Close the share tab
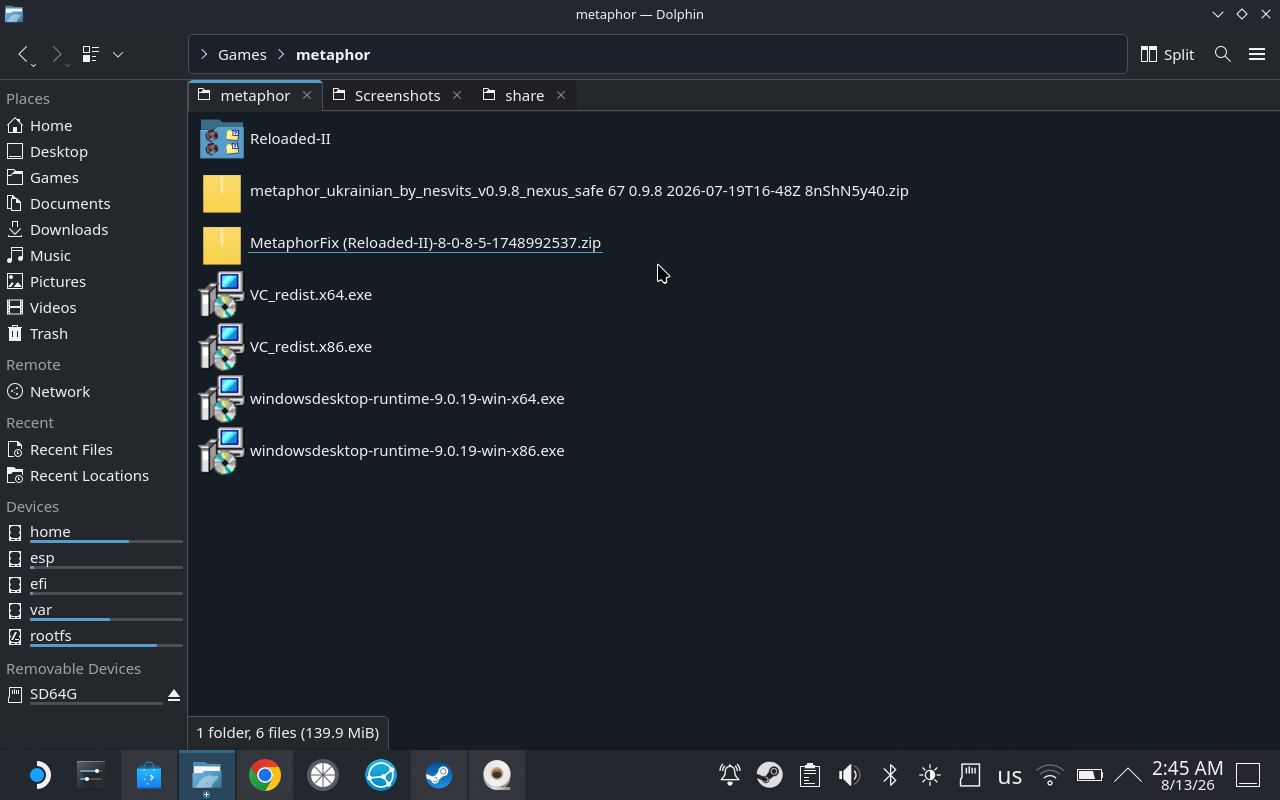 561,95
